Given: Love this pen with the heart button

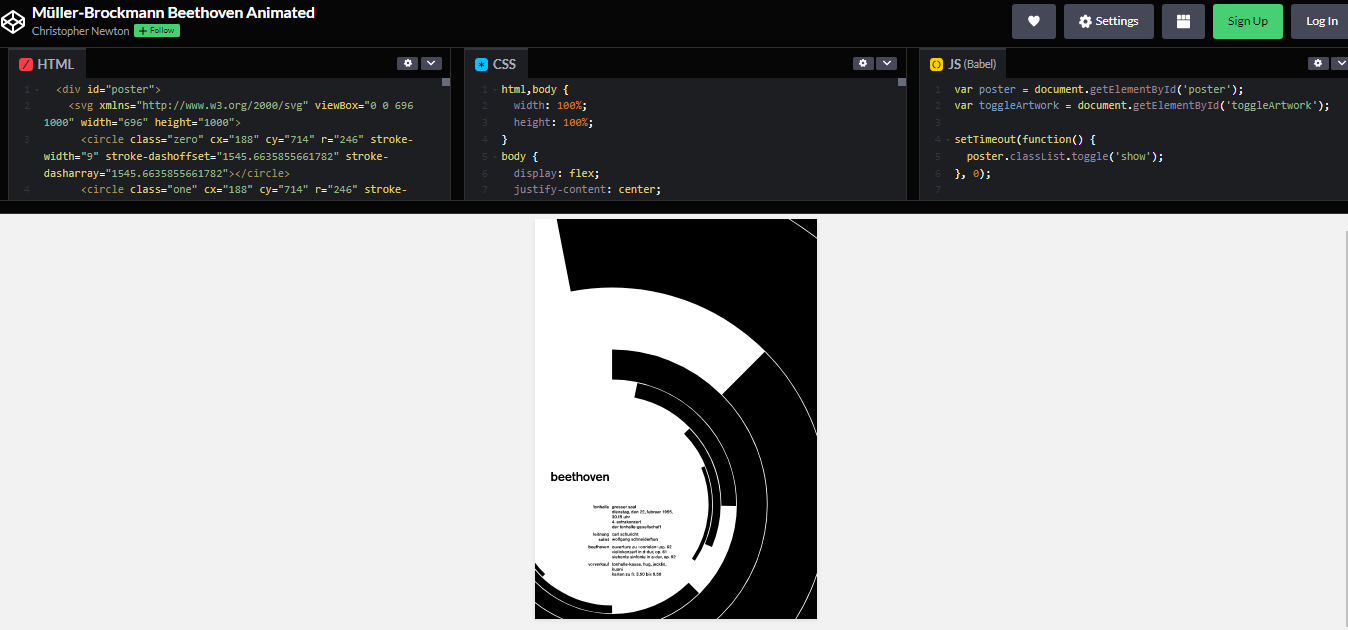Looking at the screenshot, I should pyautogui.click(x=1034, y=21).
